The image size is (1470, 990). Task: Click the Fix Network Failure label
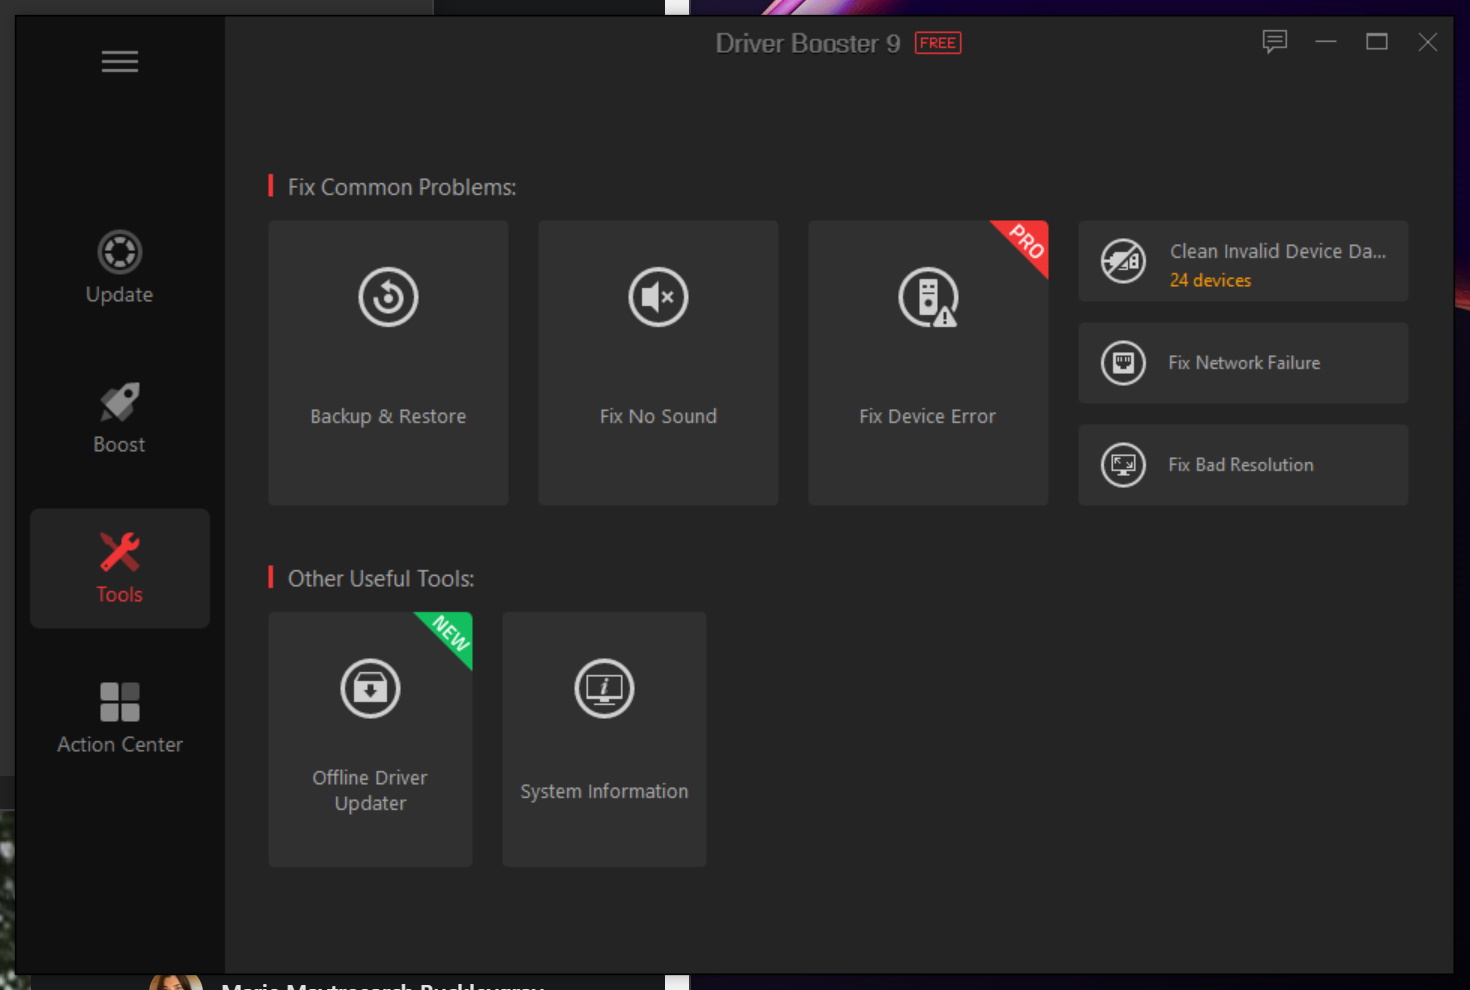pyautogui.click(x=1244, y=363)
